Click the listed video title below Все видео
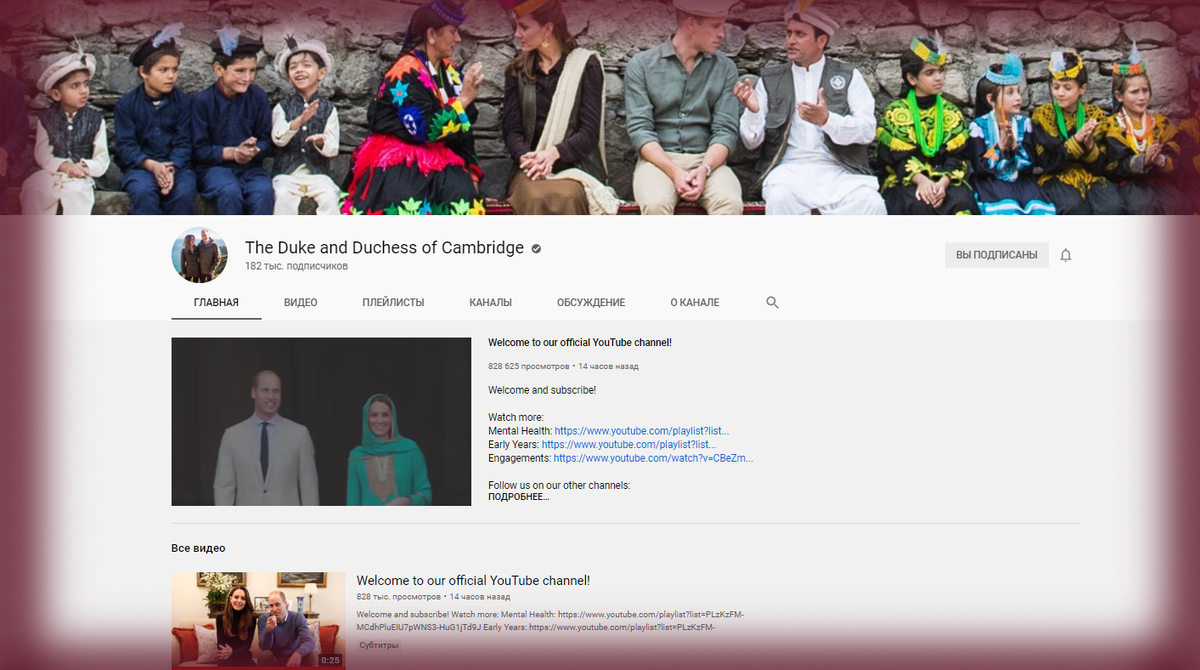 point(473,580)
